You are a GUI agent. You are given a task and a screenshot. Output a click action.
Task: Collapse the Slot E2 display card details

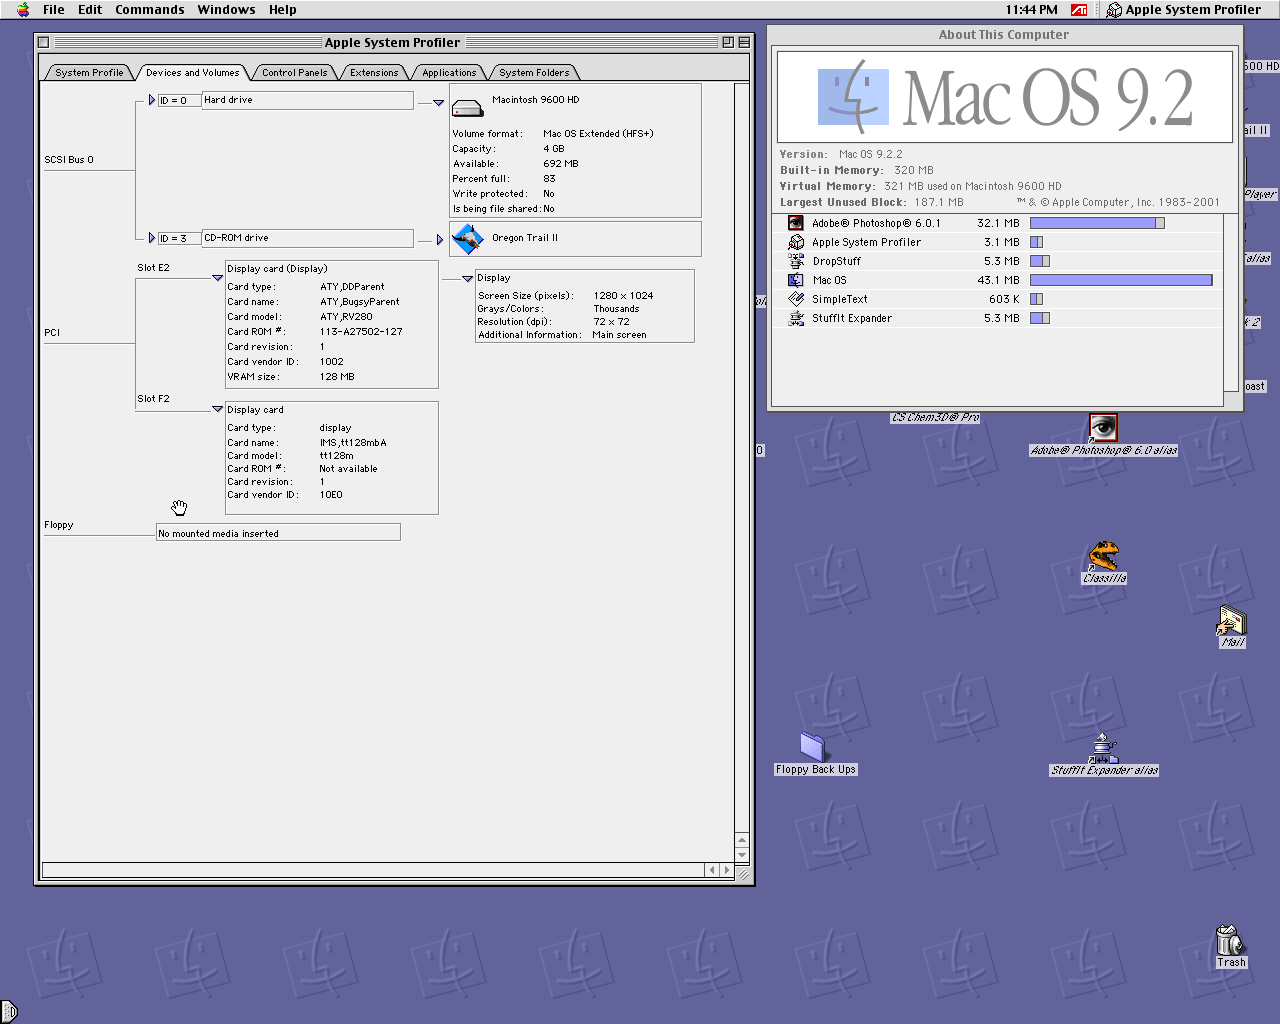pos(218,278)
